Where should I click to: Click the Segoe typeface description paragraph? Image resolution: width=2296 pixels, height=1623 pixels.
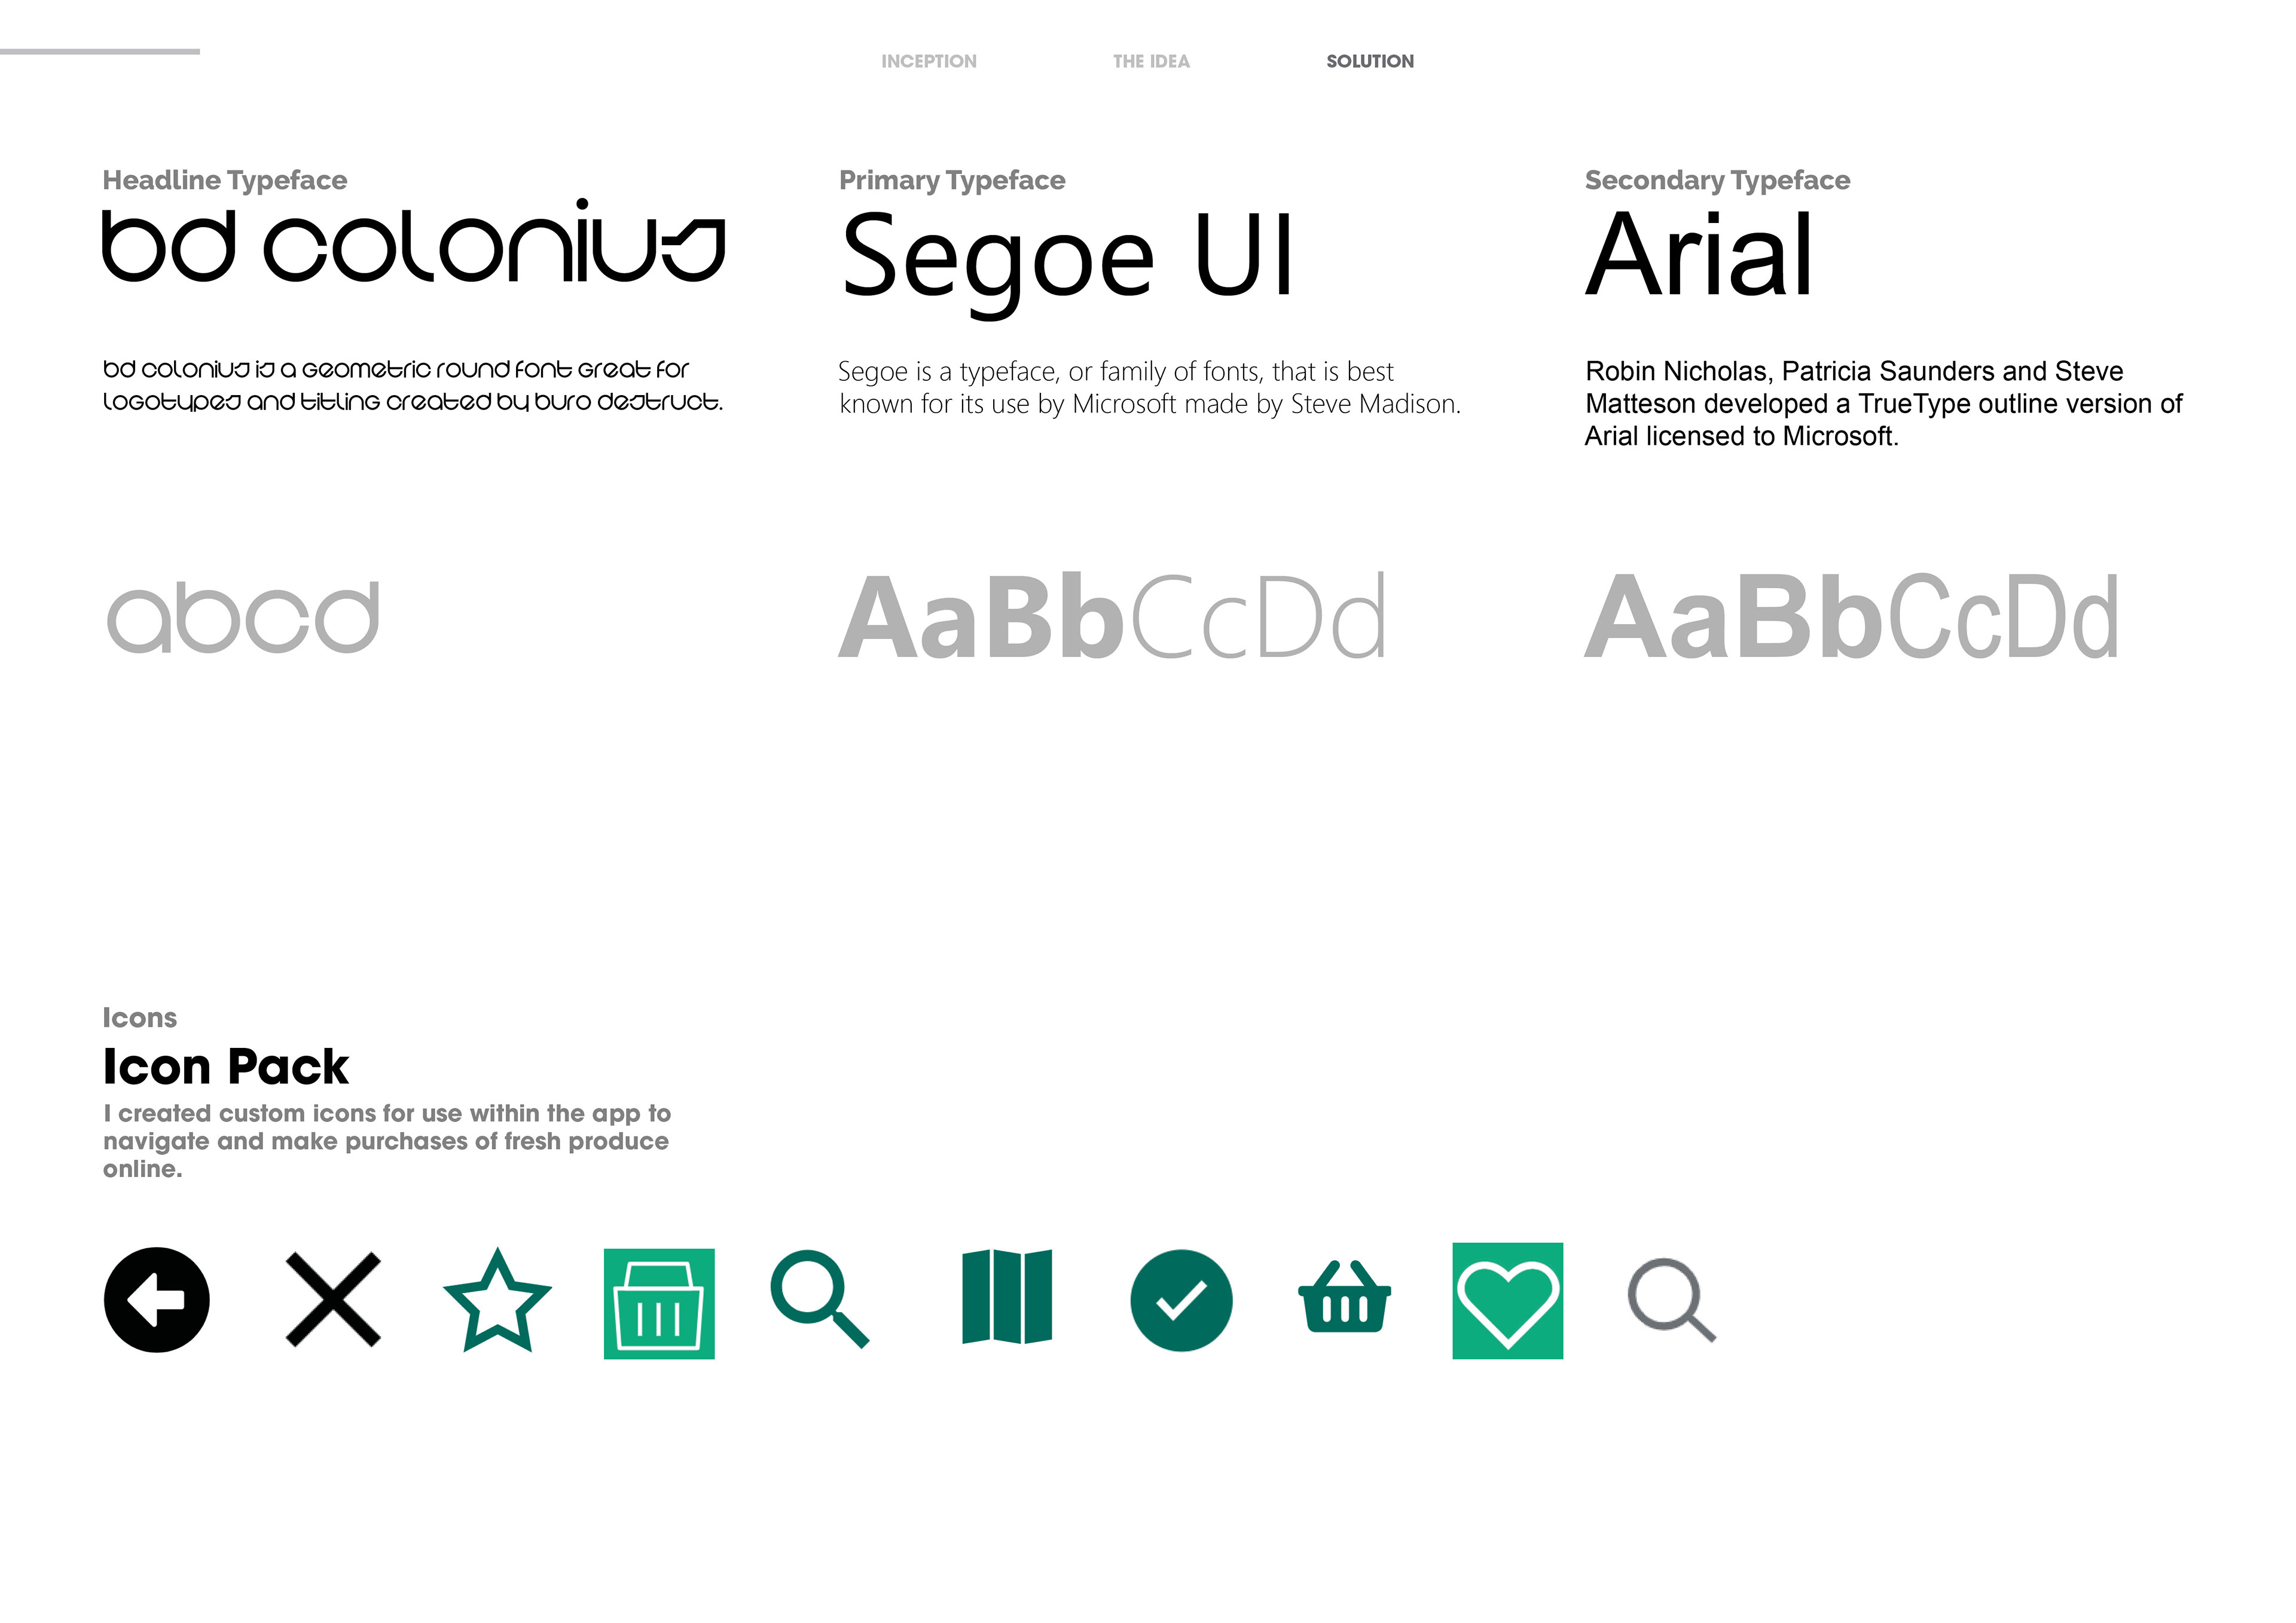(1150, 388)
